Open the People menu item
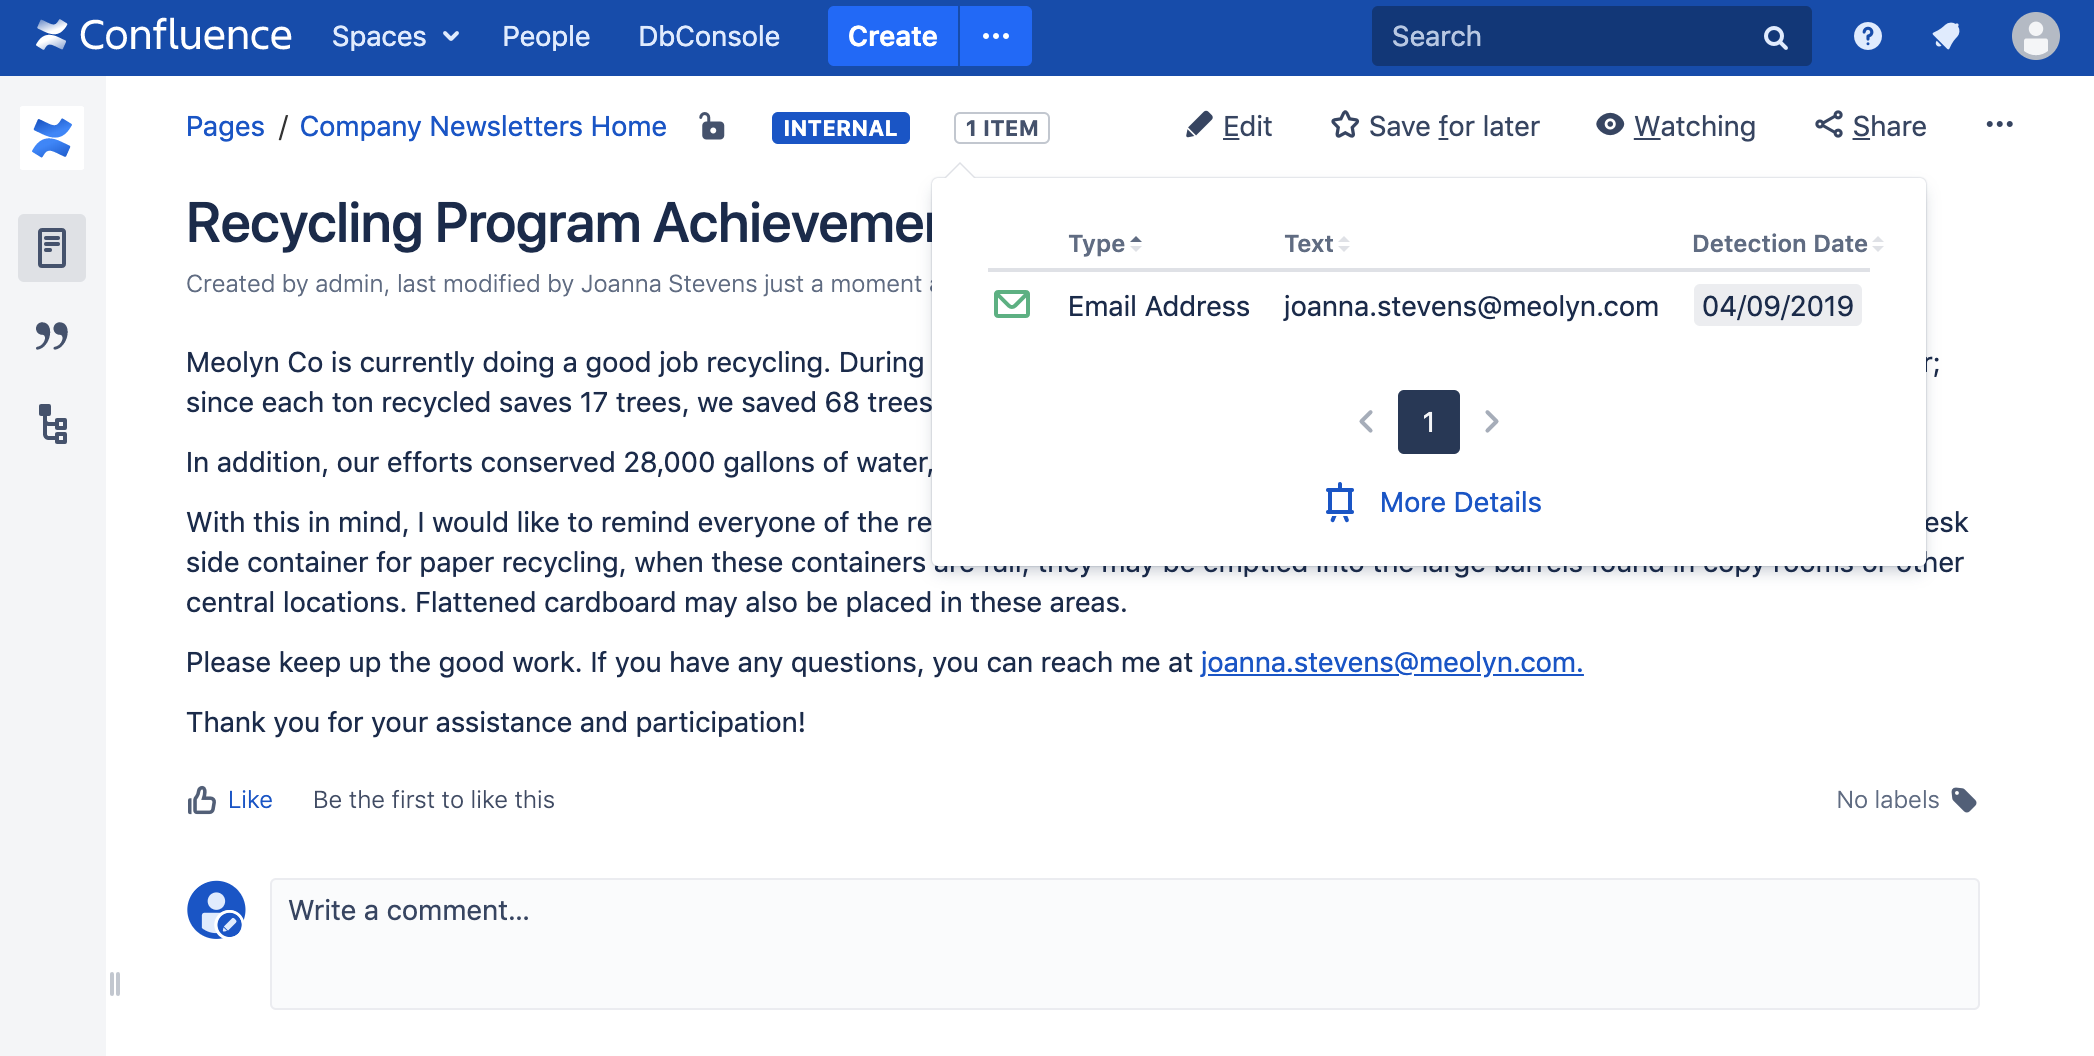This screenshot has width=2094, height=1056. [x=546, y=37]
